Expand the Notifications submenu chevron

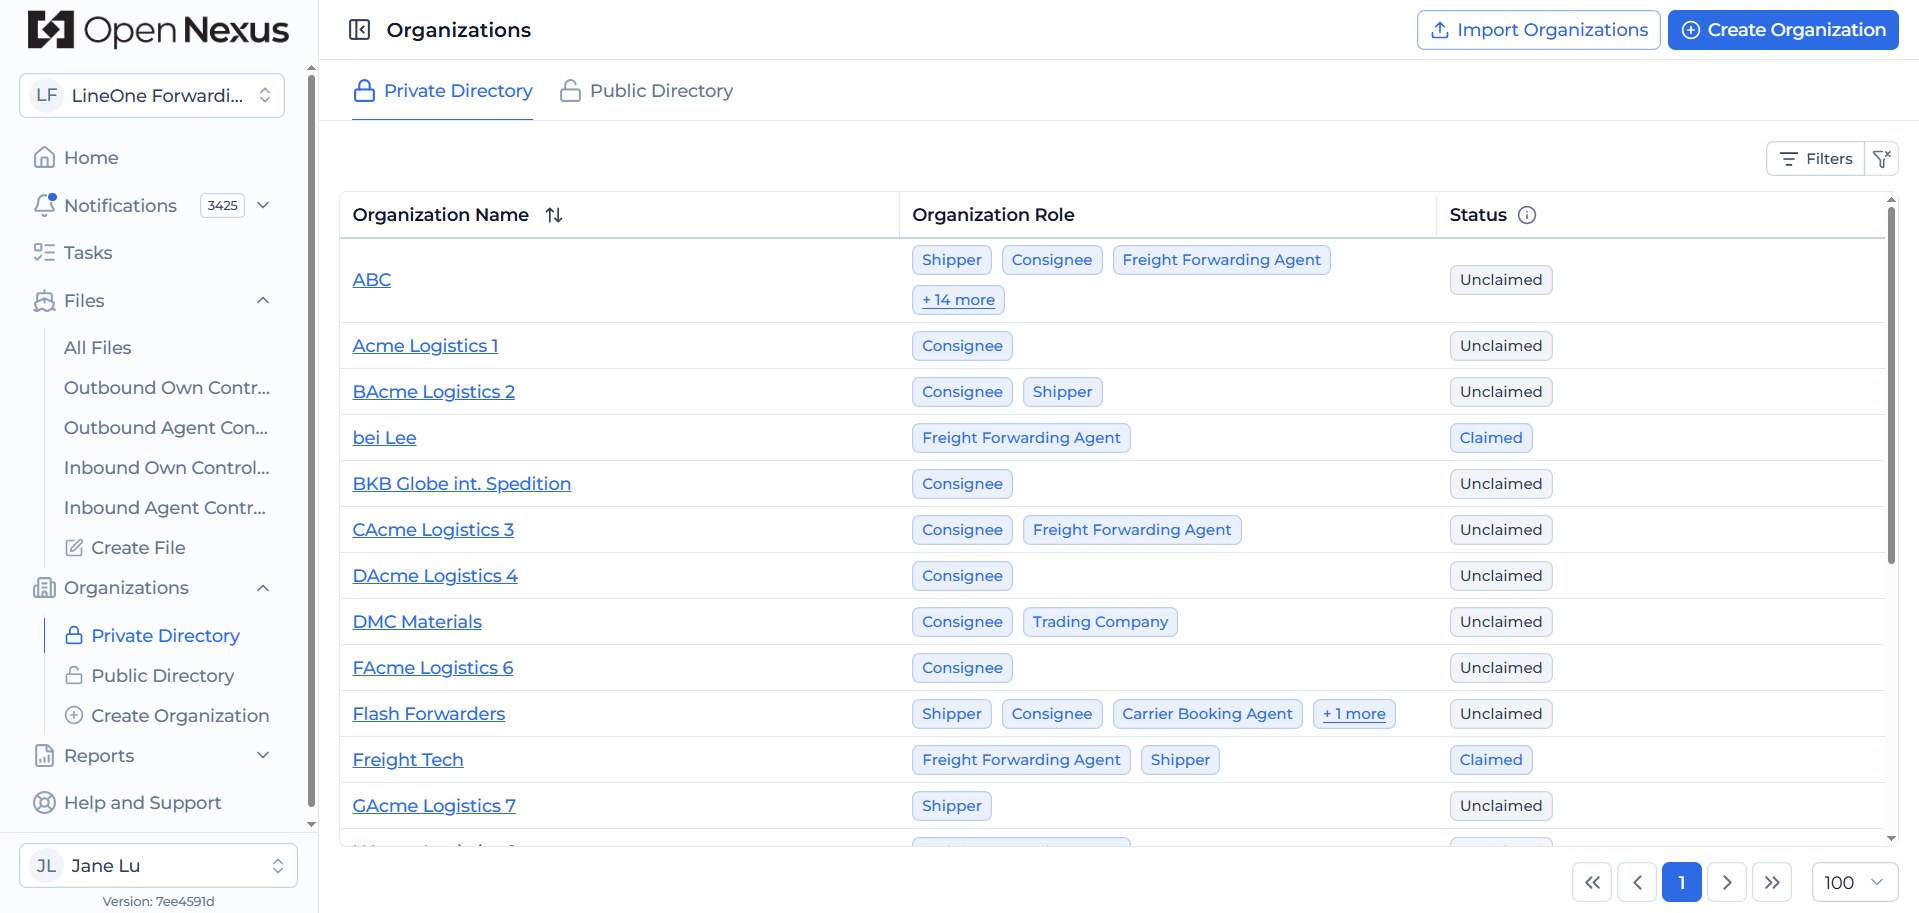point(263,205)
